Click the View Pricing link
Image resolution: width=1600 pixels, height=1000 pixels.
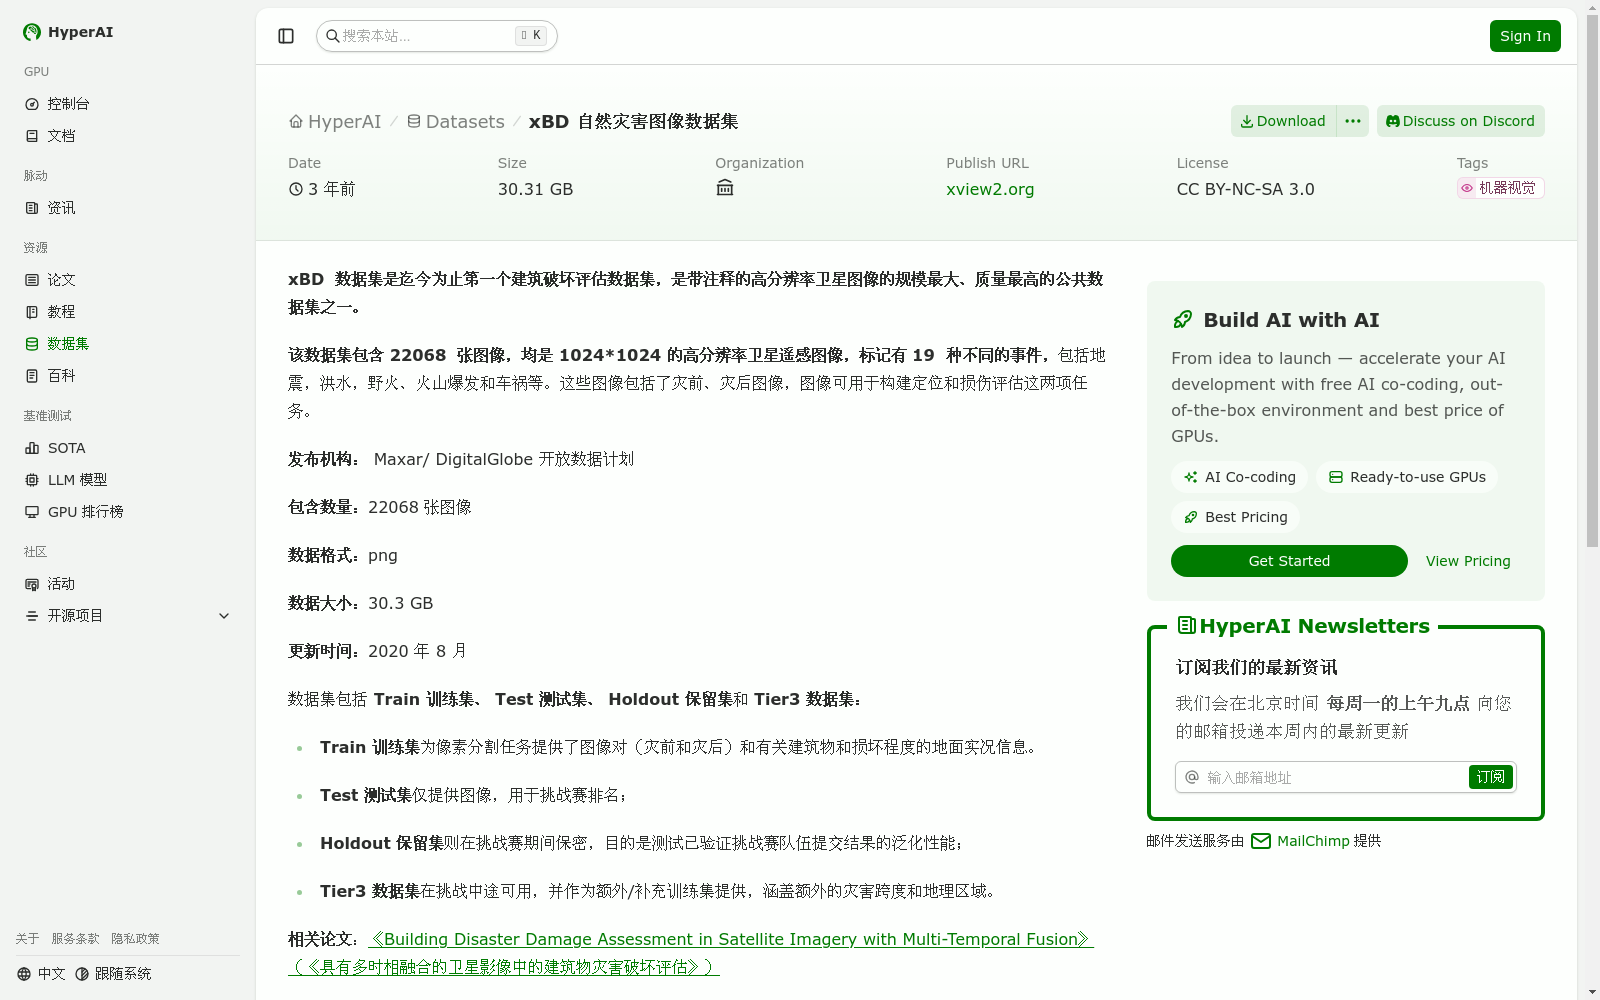pyautogui.click(x=1468, y=561)
